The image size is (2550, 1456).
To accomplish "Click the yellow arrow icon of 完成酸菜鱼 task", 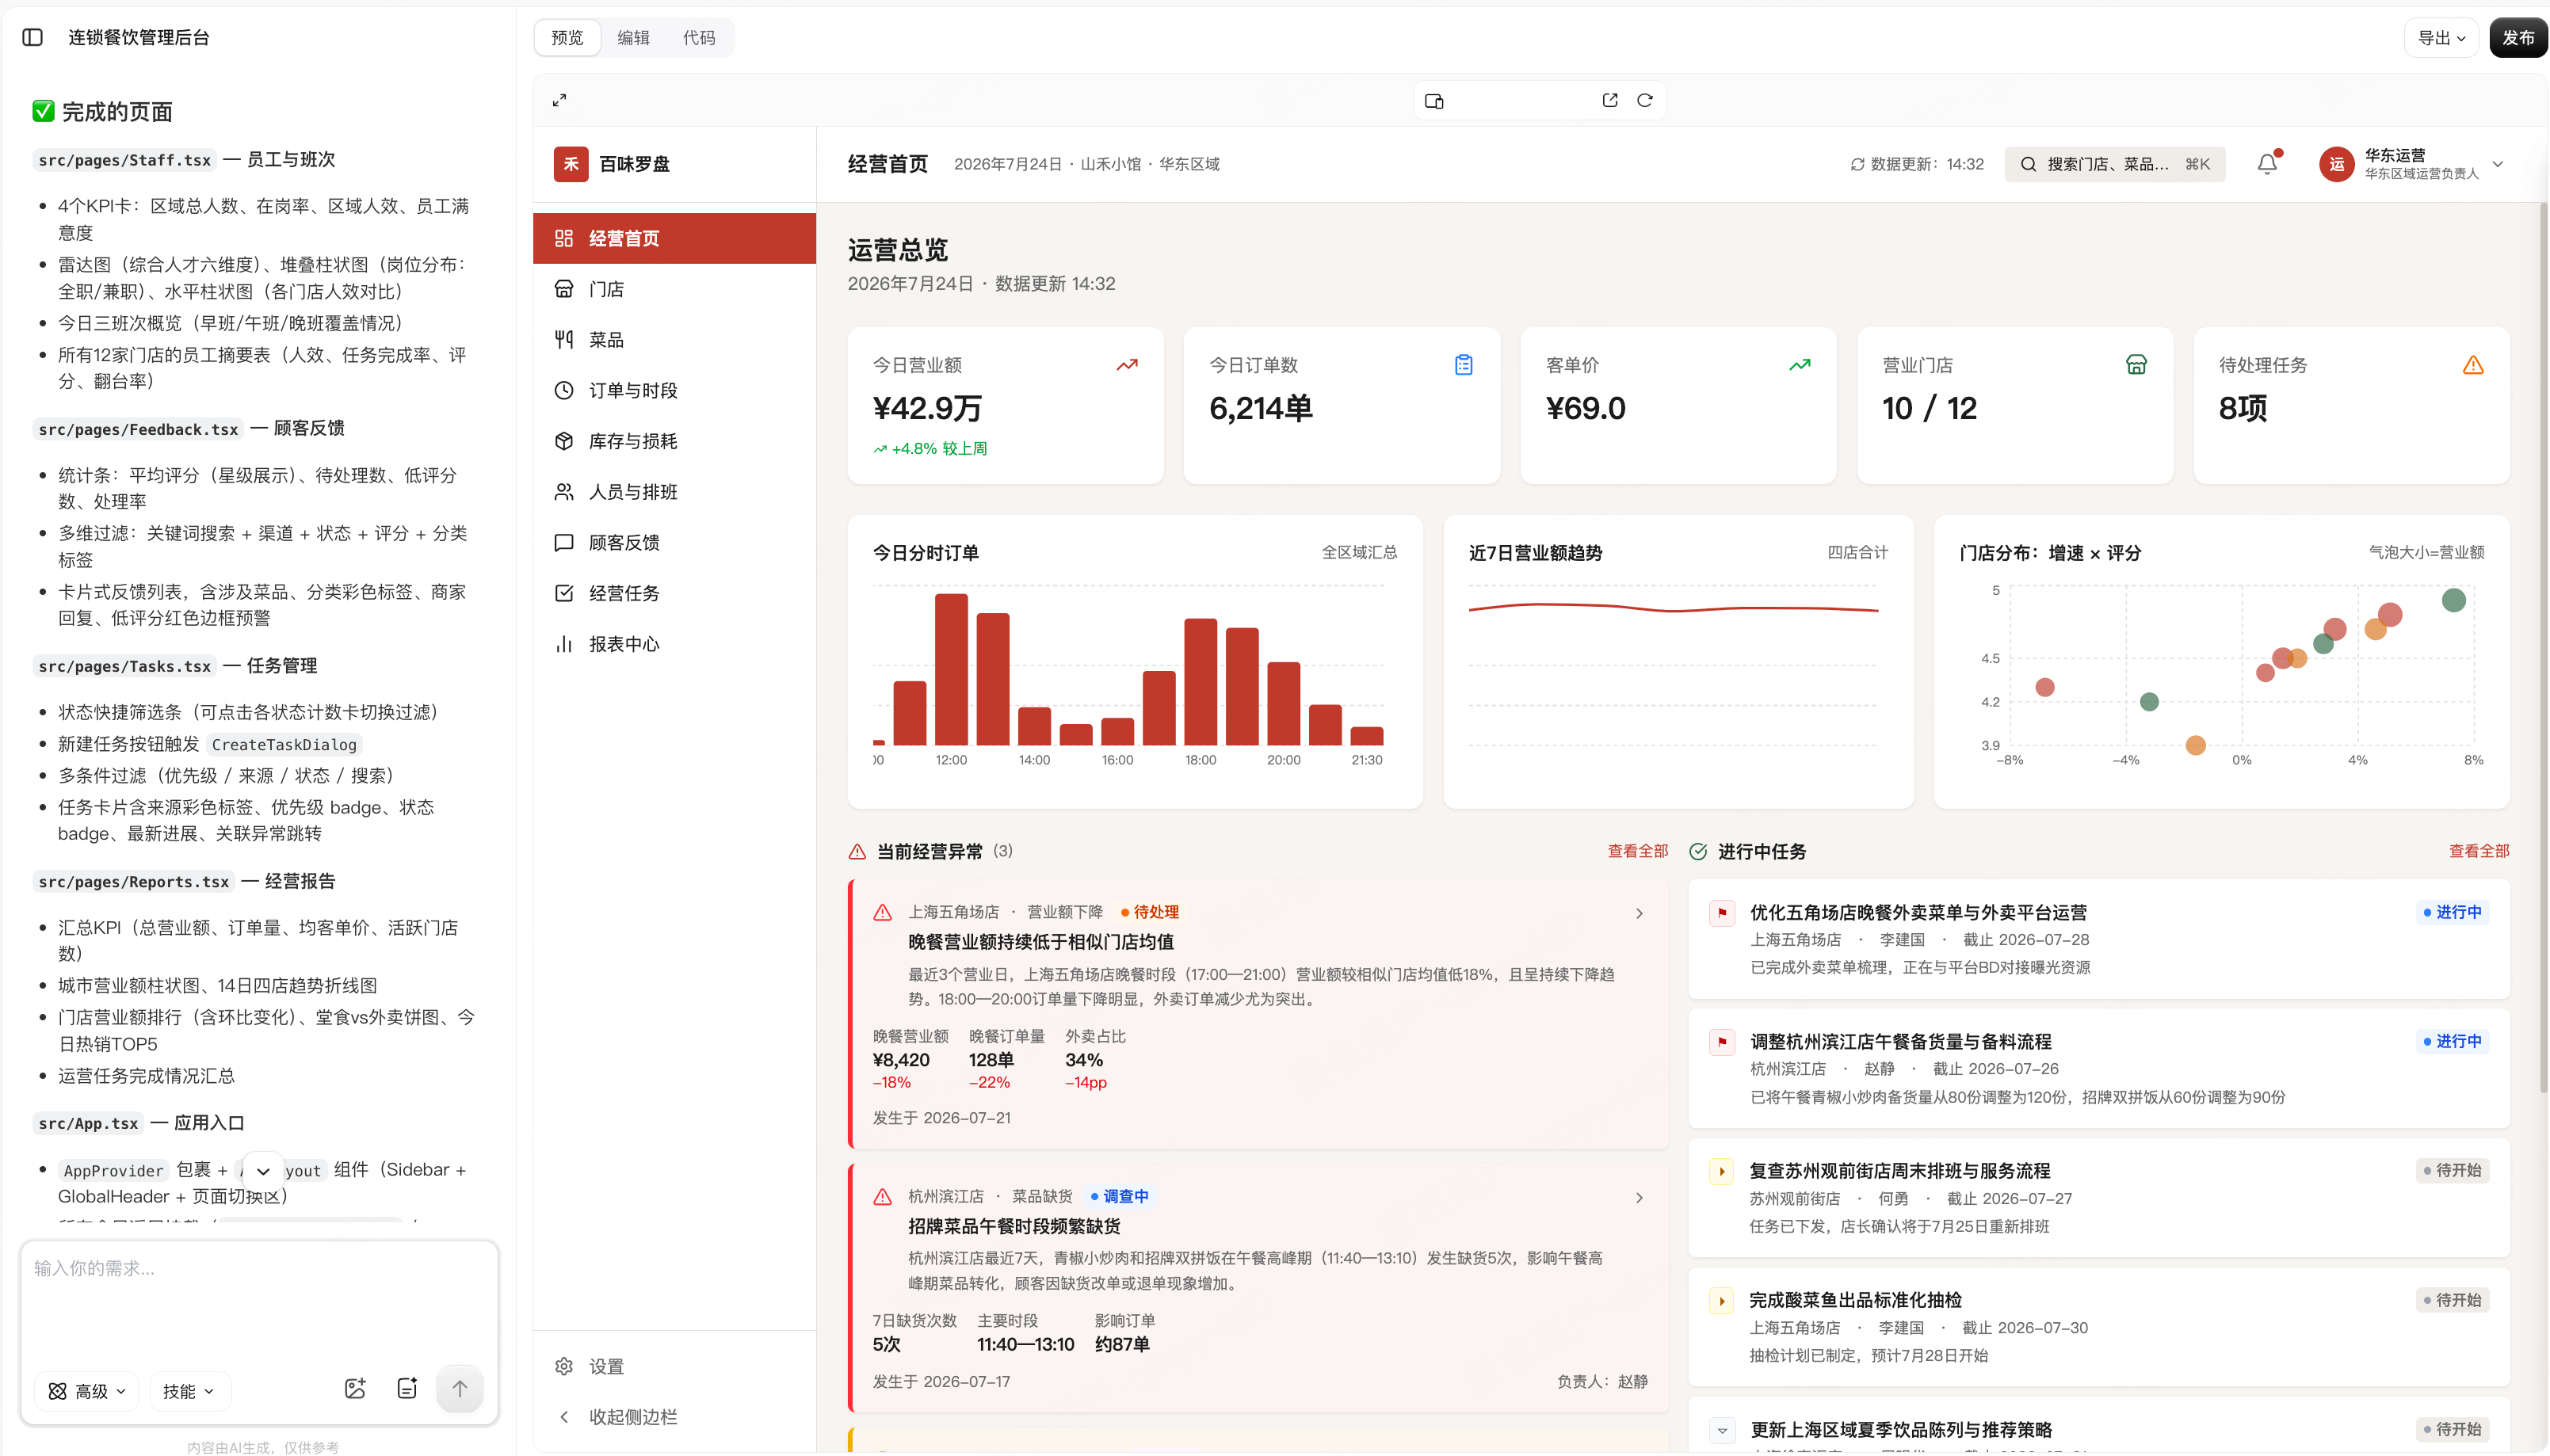I will click(1722, 1301).
